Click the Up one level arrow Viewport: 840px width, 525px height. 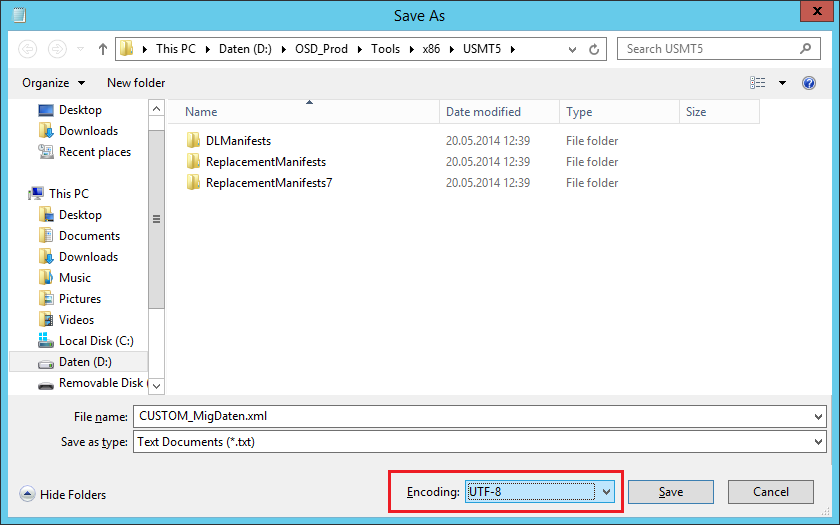tap(102, 49)
